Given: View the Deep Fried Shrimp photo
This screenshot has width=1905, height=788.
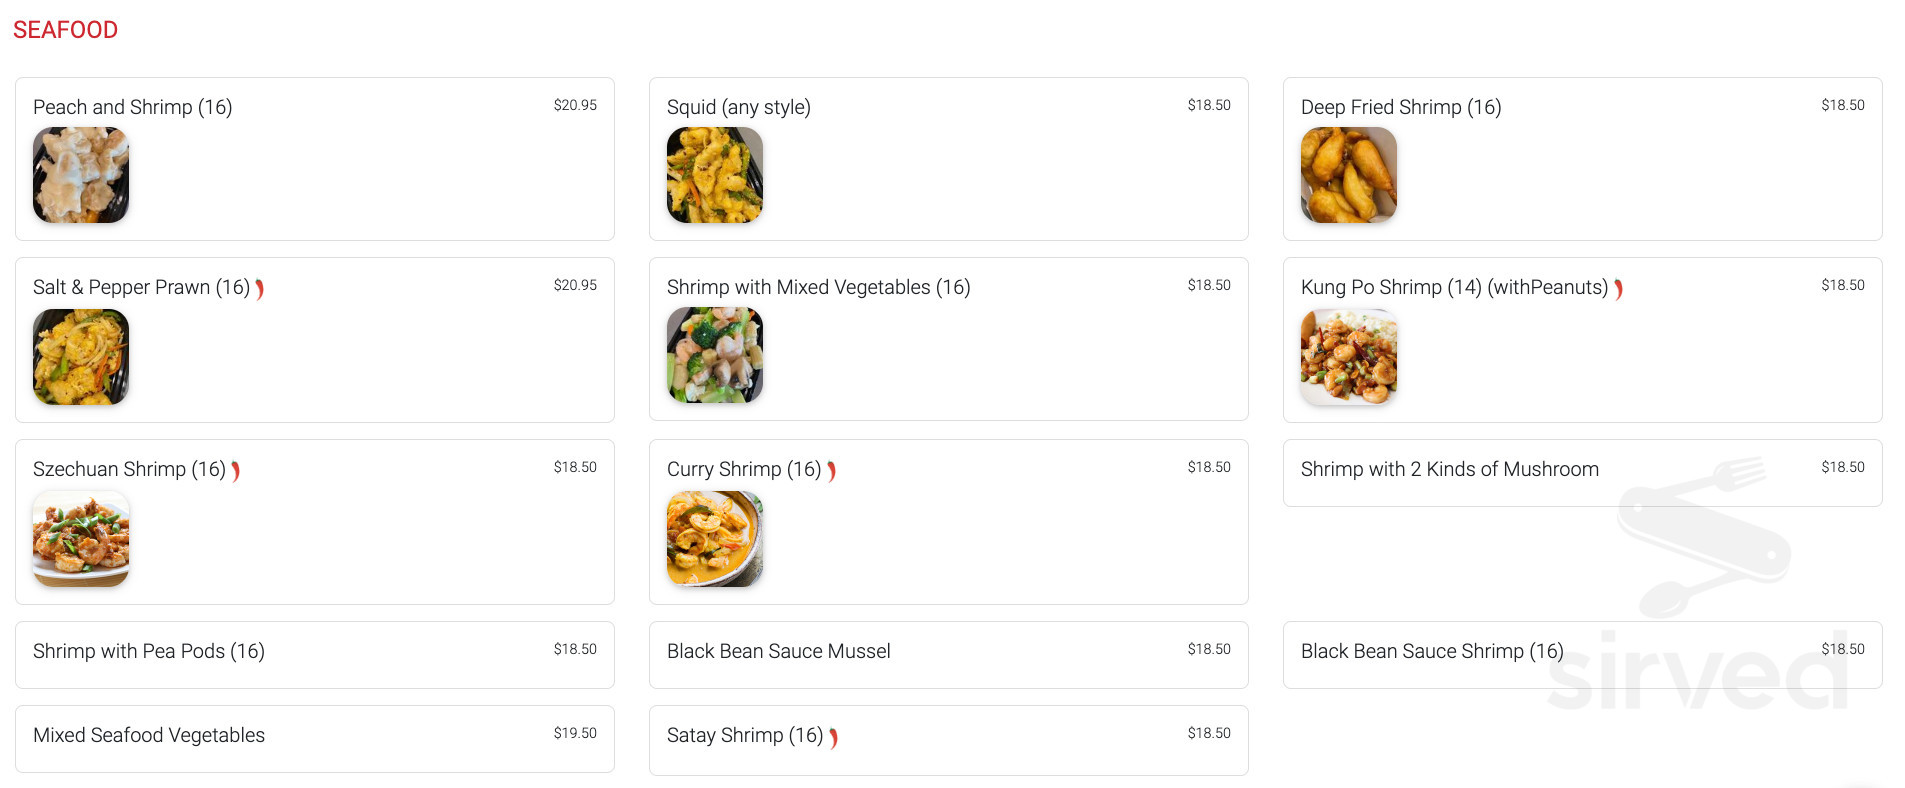Looking at the screenshot, I should 1349,175.
